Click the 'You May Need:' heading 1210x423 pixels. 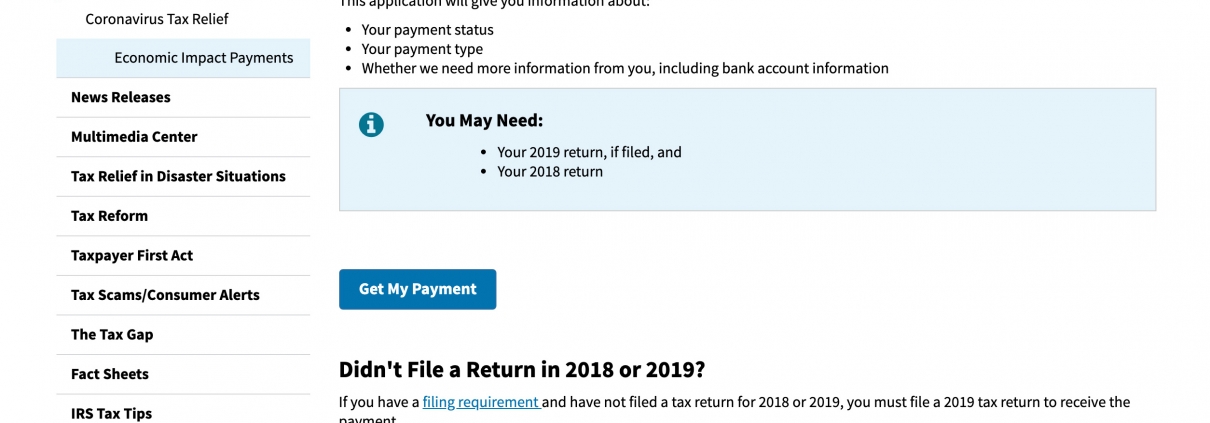click(484, 120)
